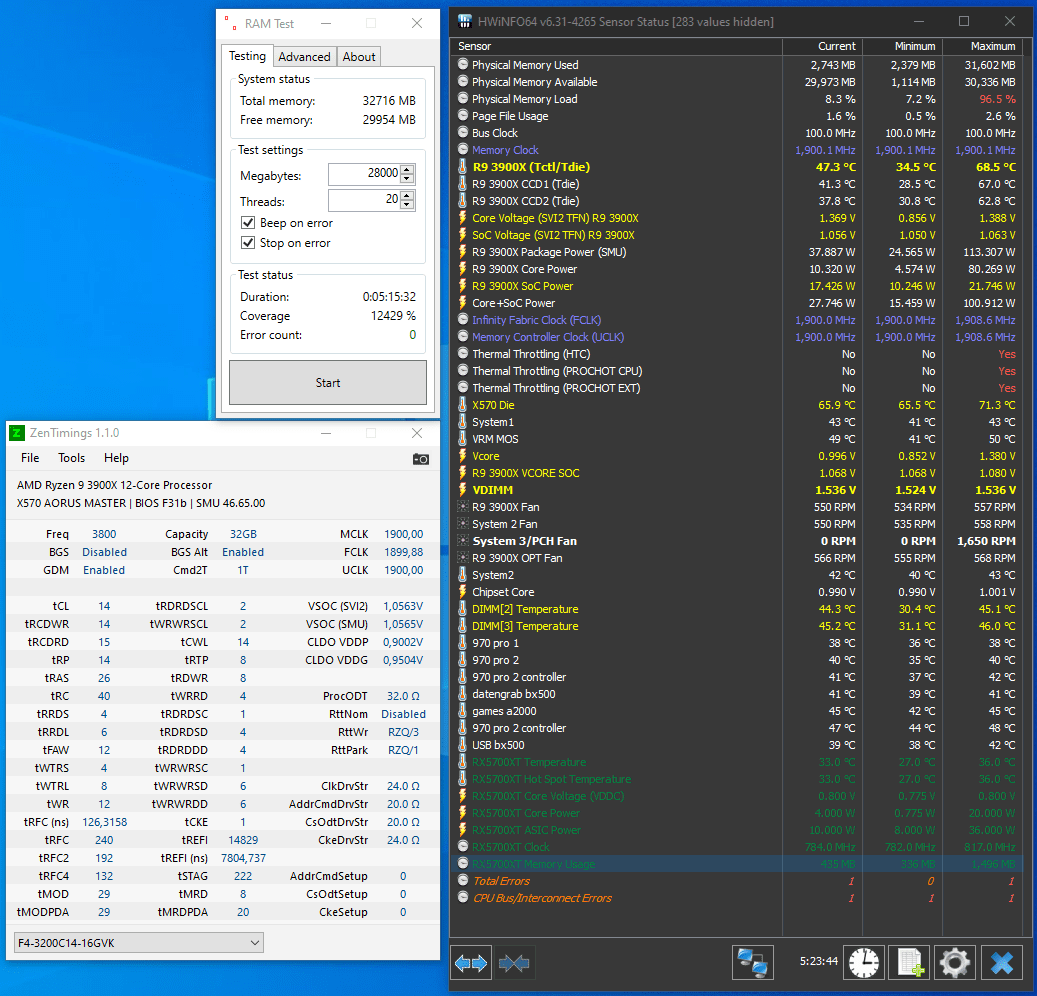Click the HWiNFO expand columns arrows icon
Image resolution: width=1037 pixels, height=996 pixels.
[471, 962]
